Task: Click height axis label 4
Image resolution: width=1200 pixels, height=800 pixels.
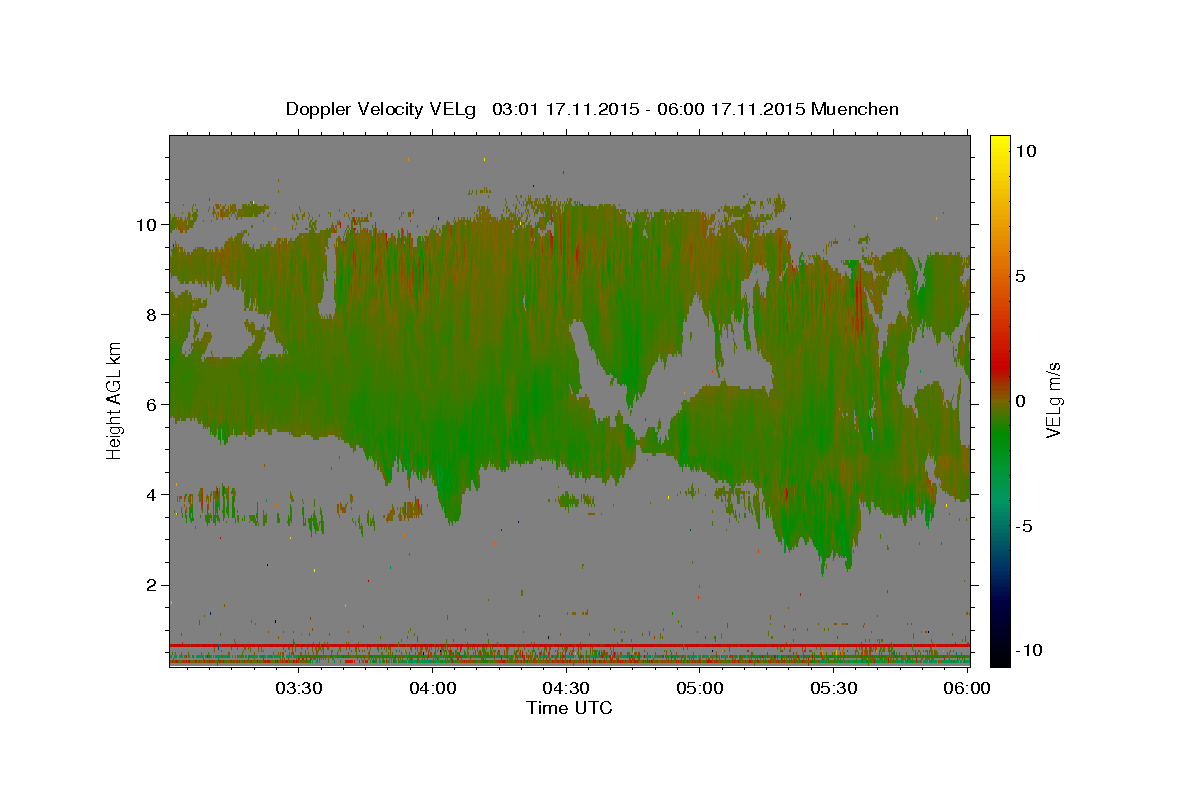Action: tap(153, 495)
